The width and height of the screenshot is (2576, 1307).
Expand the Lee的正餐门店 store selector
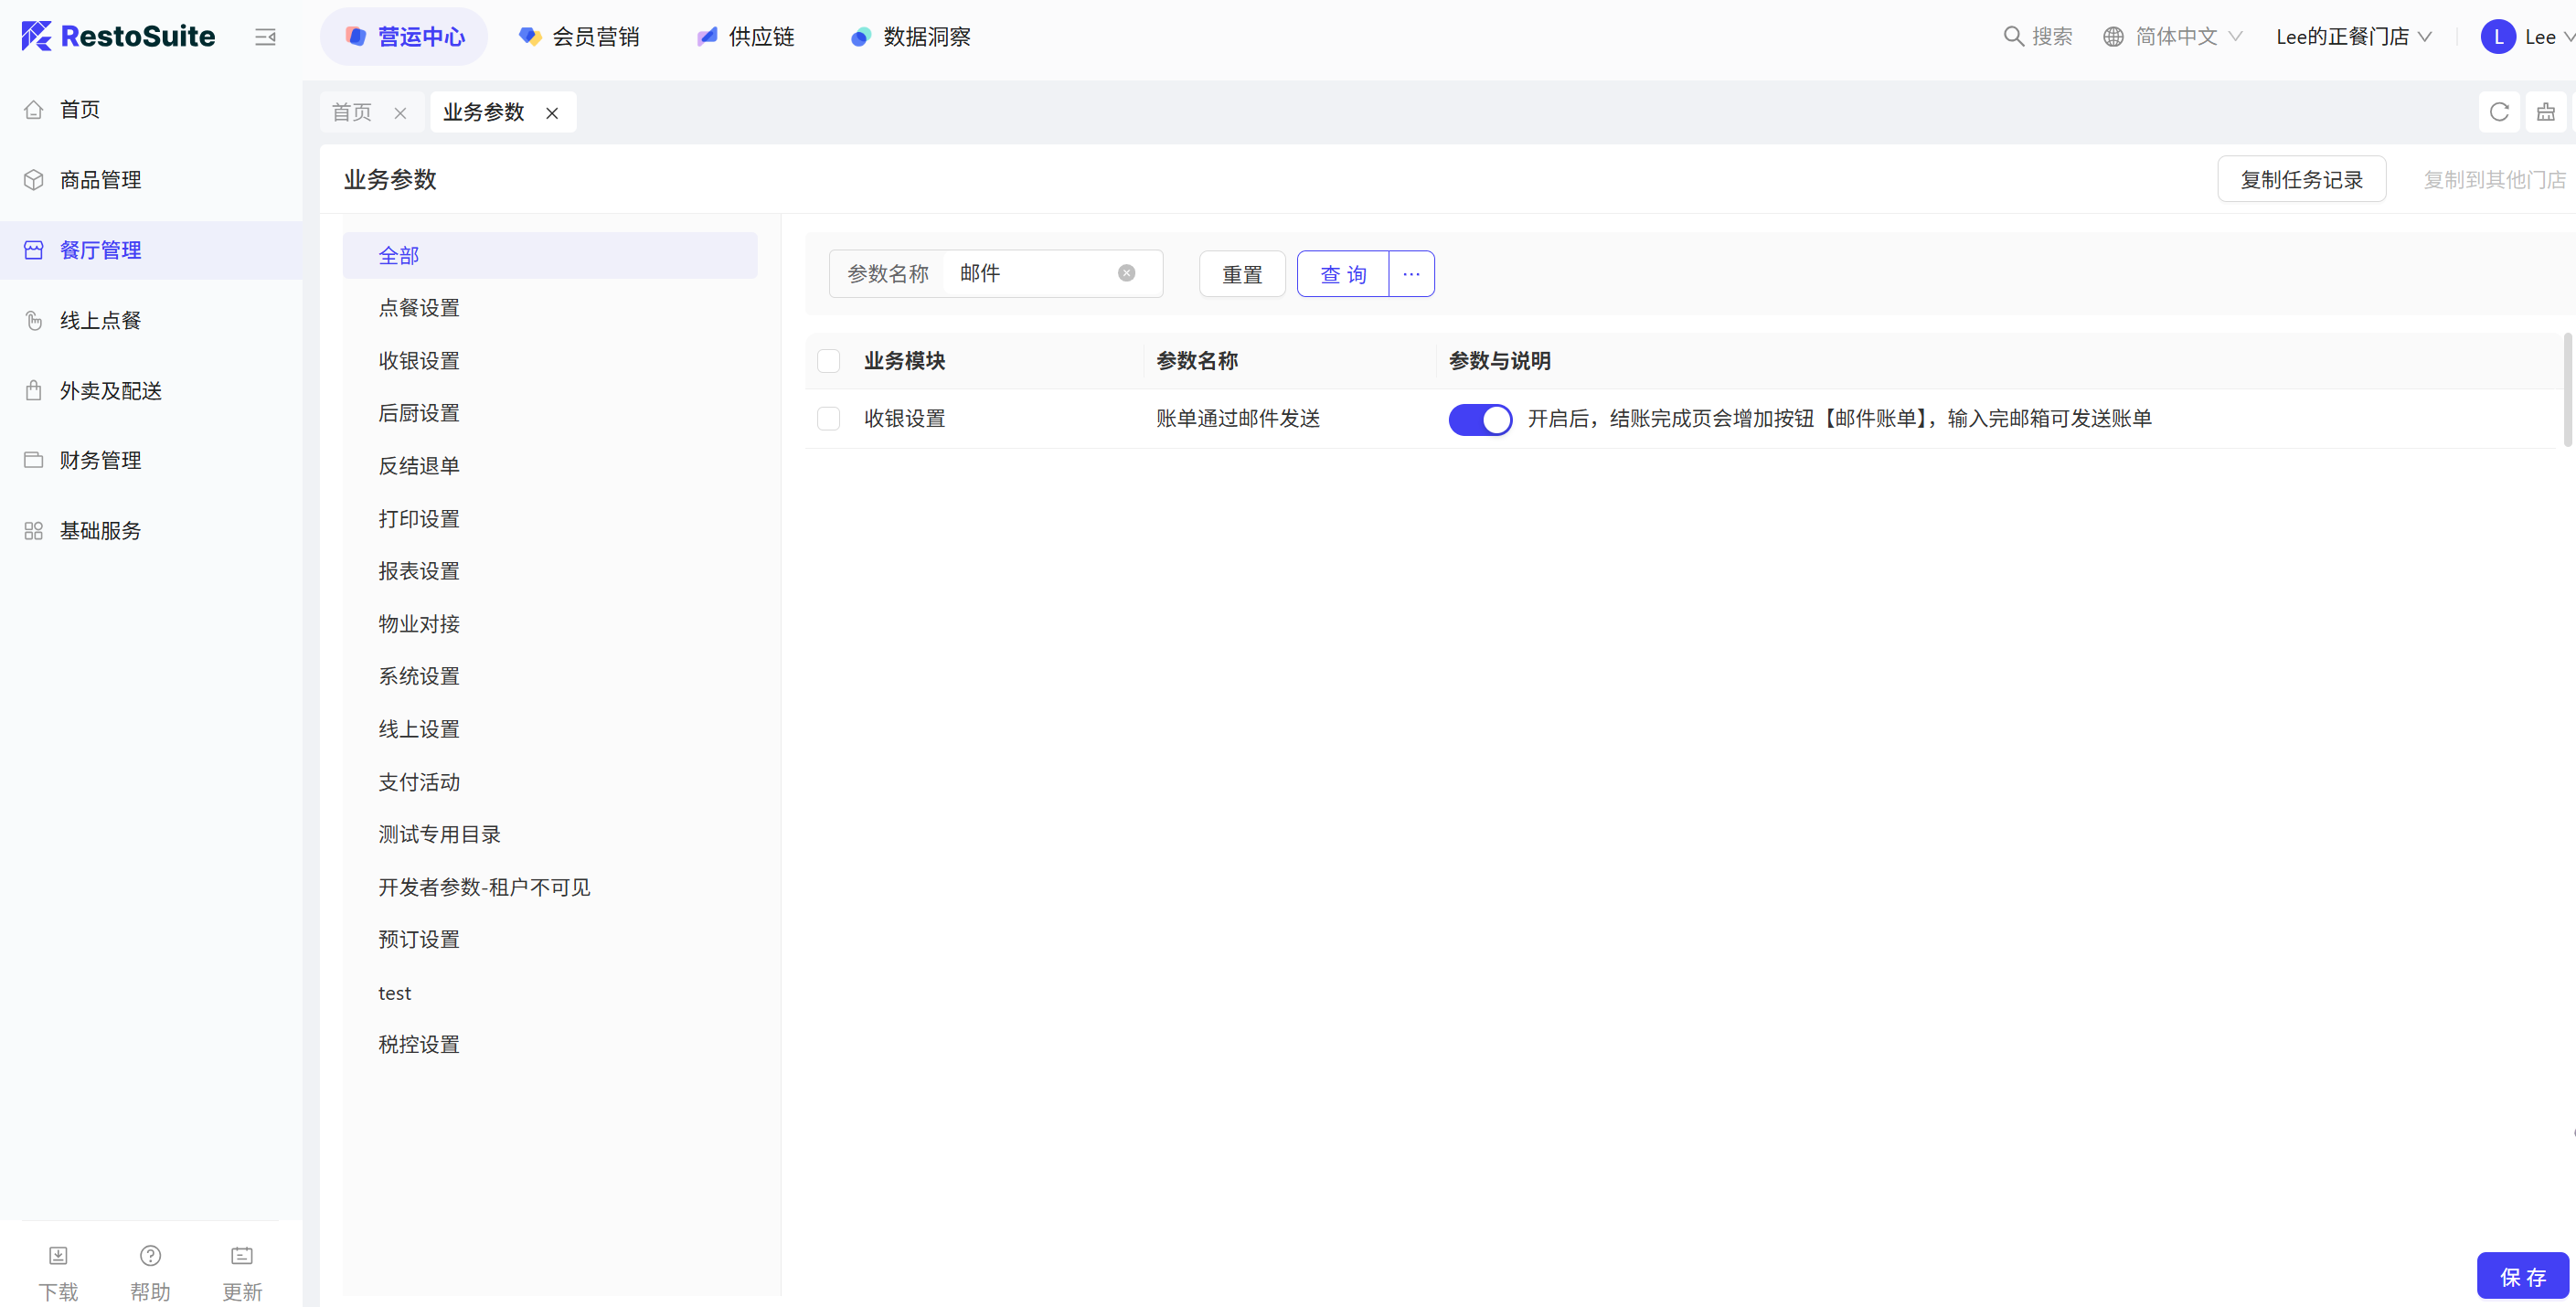pos(2352,37)
